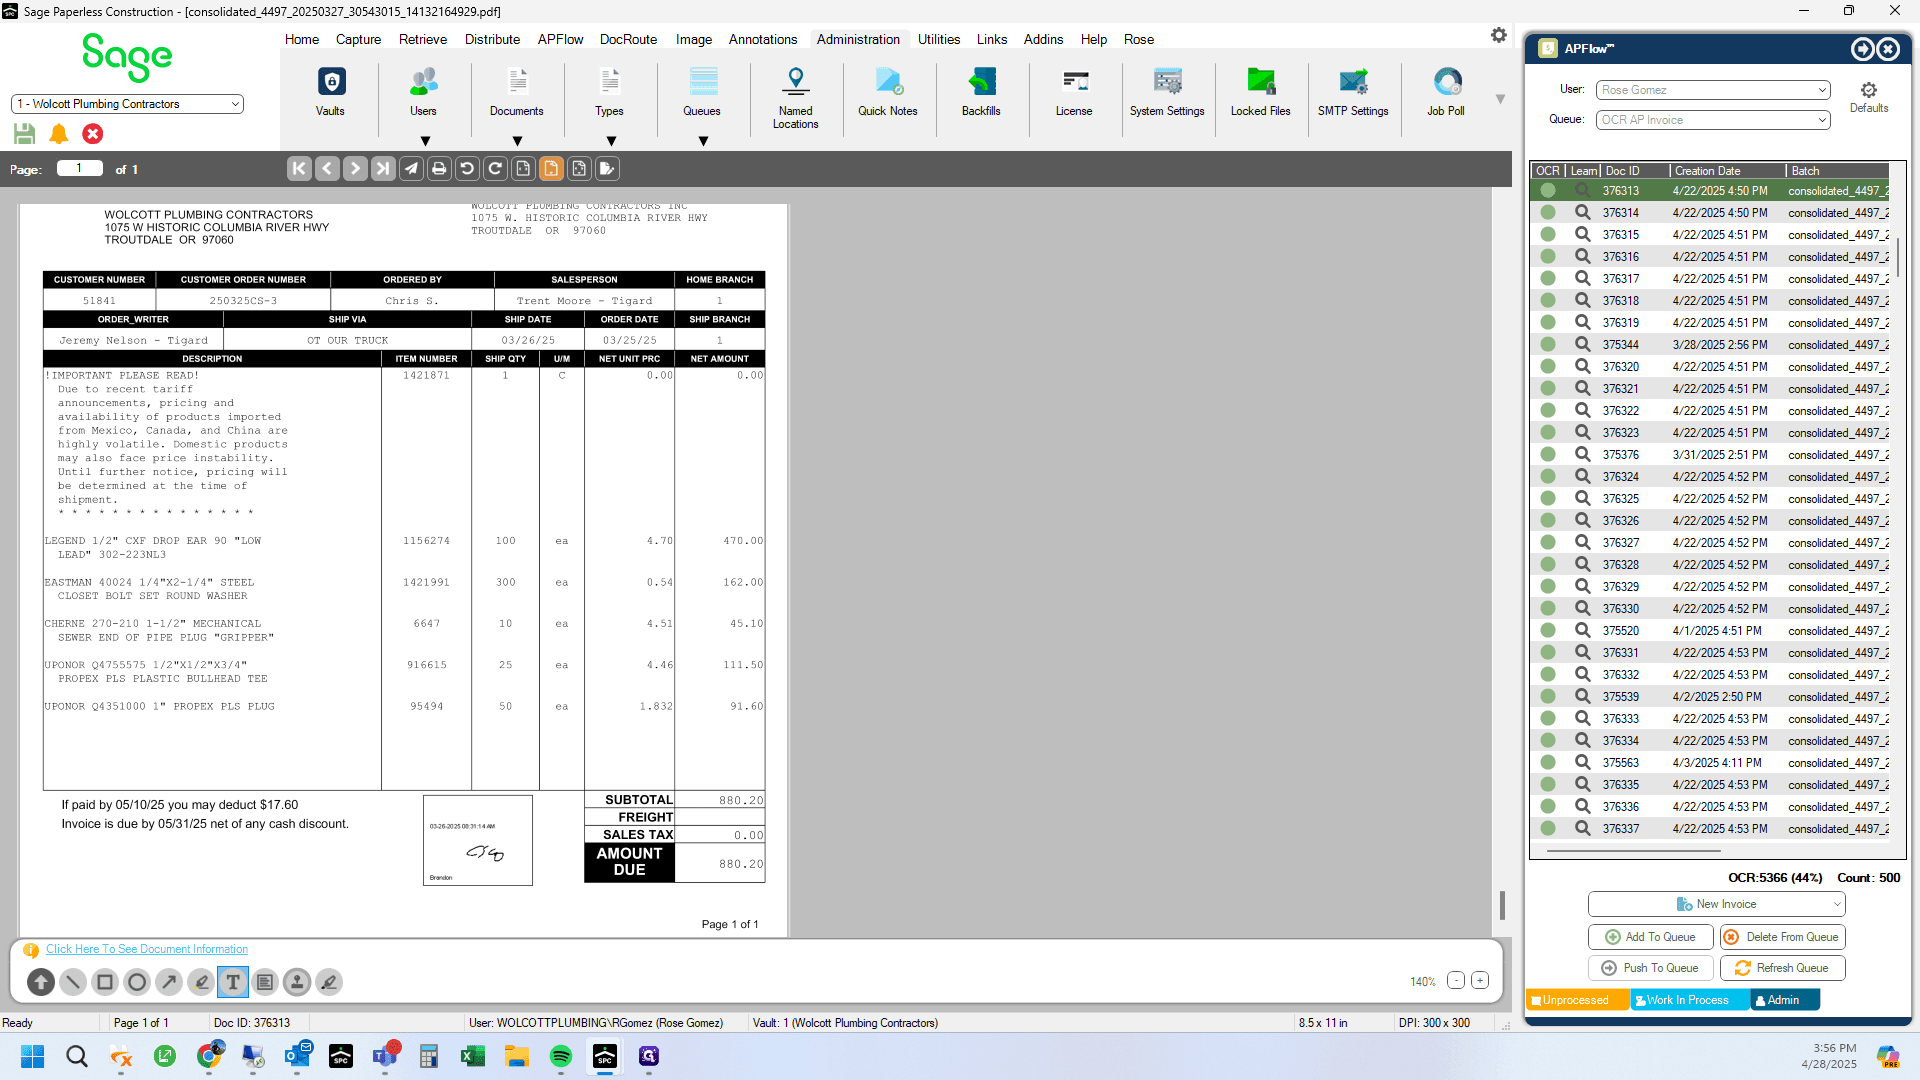Viewport: 1920px width, 1080px height.
Task: Rotate the page counterclockwise
Action: (467, 169)
